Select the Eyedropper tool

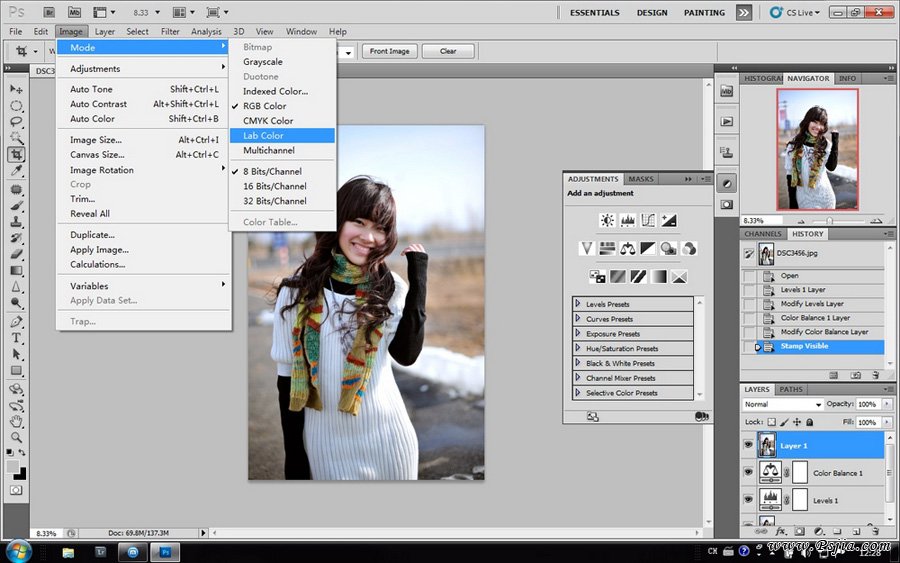tap(17, 172)
